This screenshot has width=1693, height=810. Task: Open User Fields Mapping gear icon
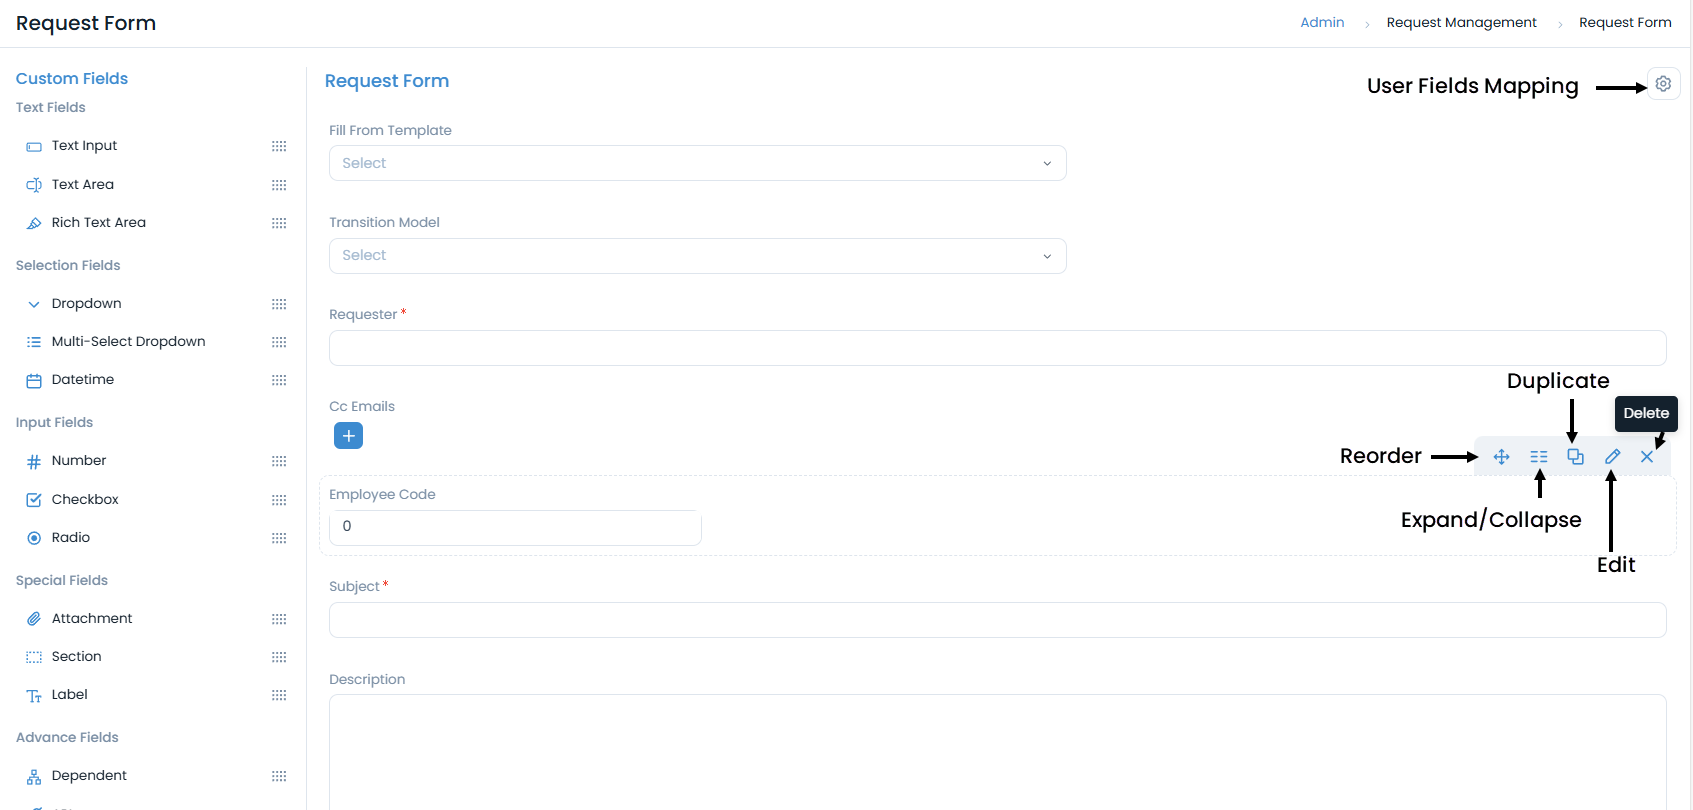tap(1663, 84)
